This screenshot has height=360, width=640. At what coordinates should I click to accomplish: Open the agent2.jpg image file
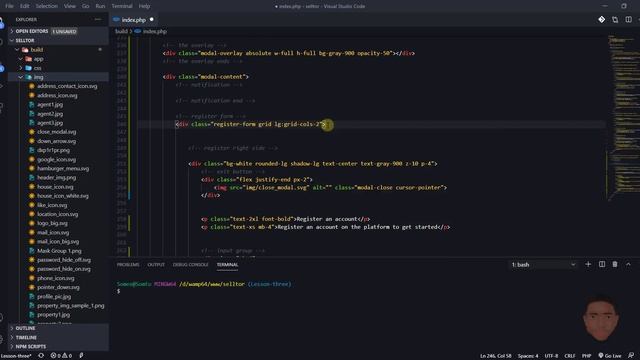[50, 113]
